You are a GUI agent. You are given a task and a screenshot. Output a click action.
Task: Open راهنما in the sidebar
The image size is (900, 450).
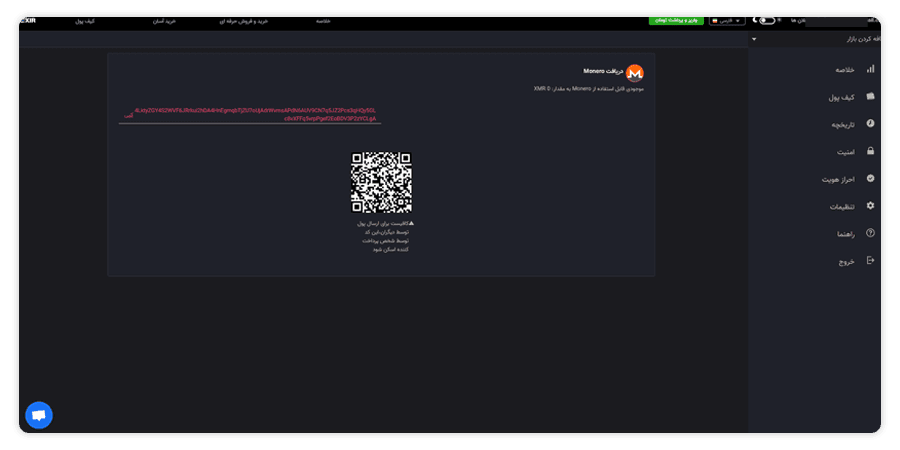(x=846, y=234)
